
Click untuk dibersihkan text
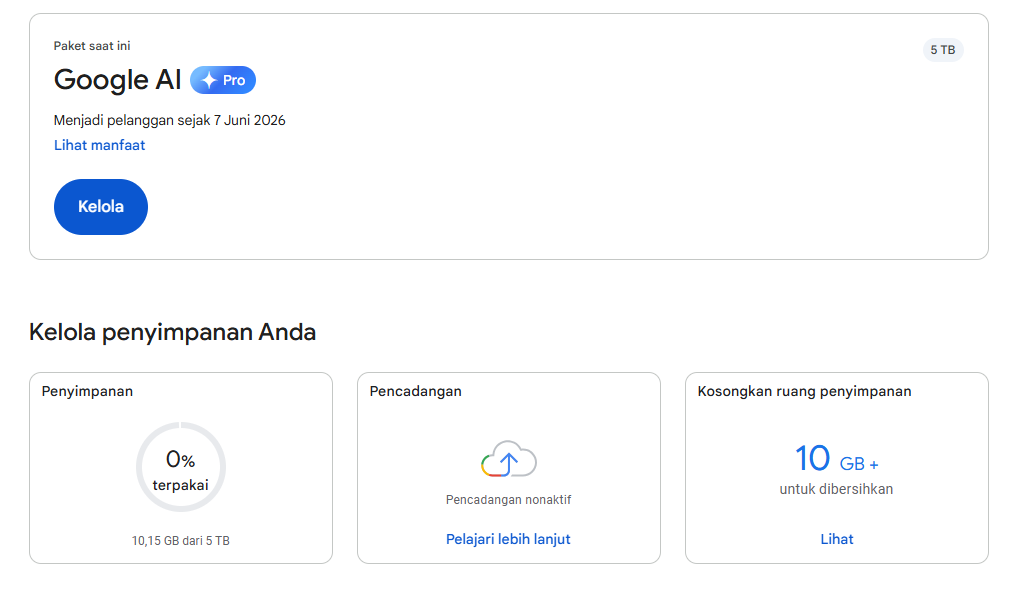click(x=836, y=489)
